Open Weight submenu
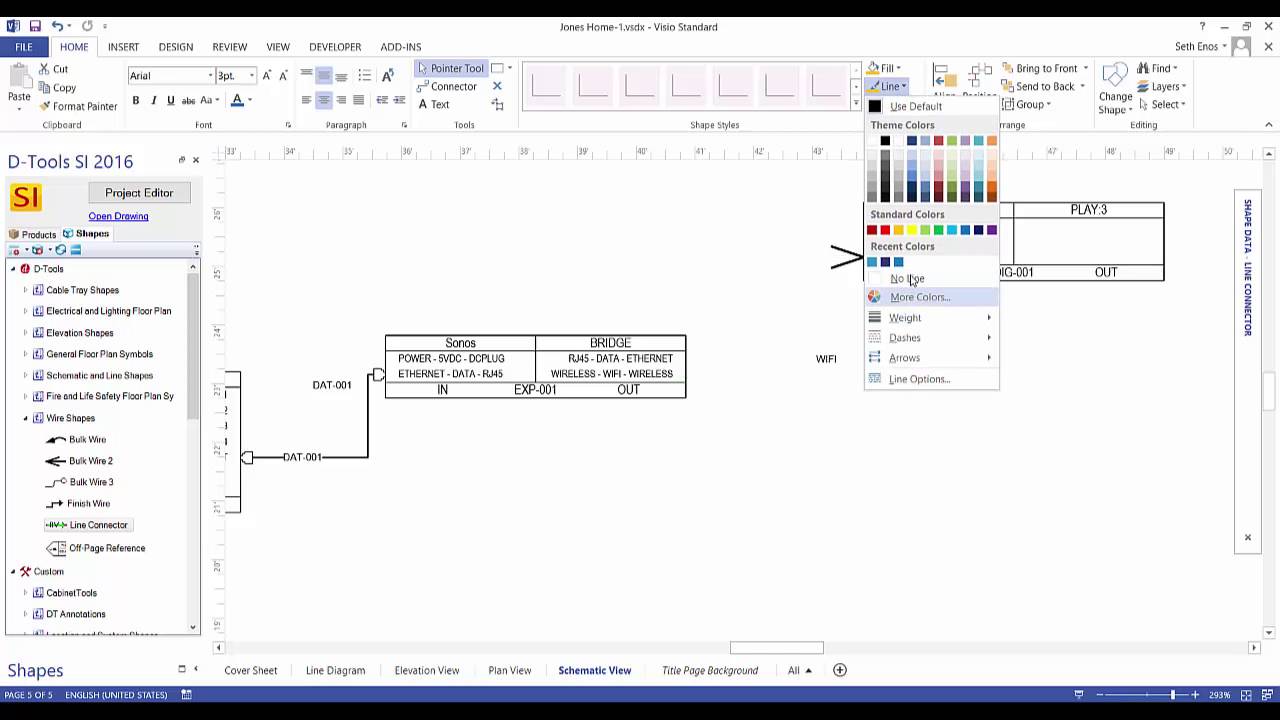 click(931, 318)
